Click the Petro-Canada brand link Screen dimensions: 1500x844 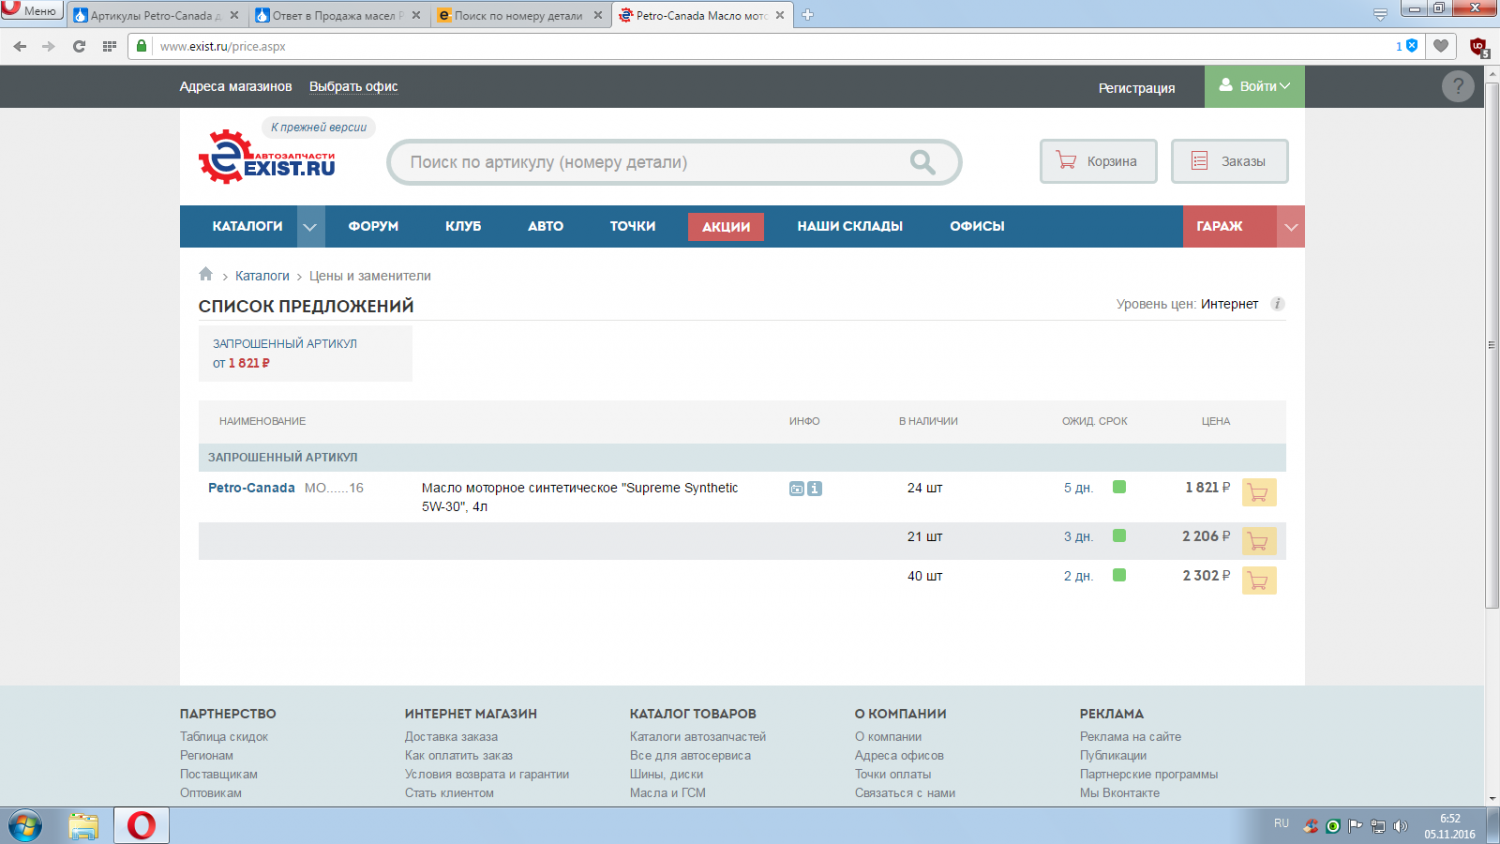click(x=251, y=488)
